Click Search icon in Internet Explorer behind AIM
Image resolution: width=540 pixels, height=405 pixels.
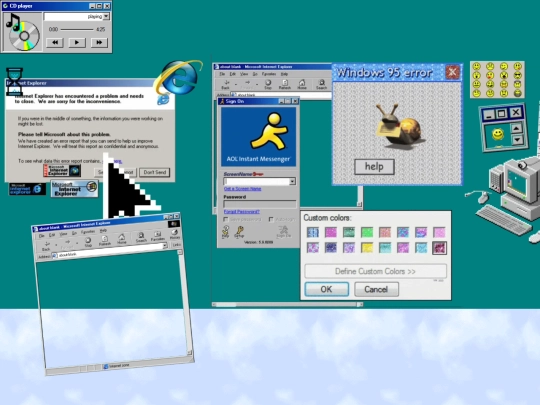pos(321,84)
